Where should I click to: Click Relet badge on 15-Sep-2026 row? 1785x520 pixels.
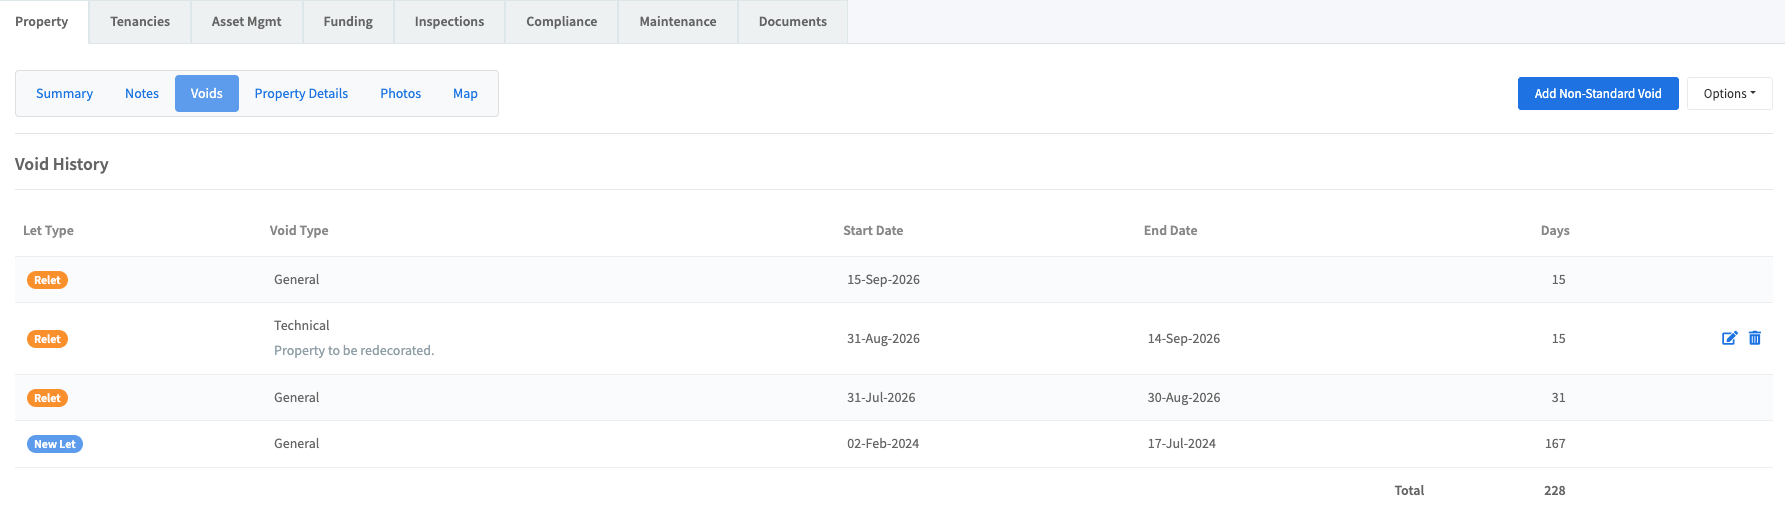(x=47, y=280)
